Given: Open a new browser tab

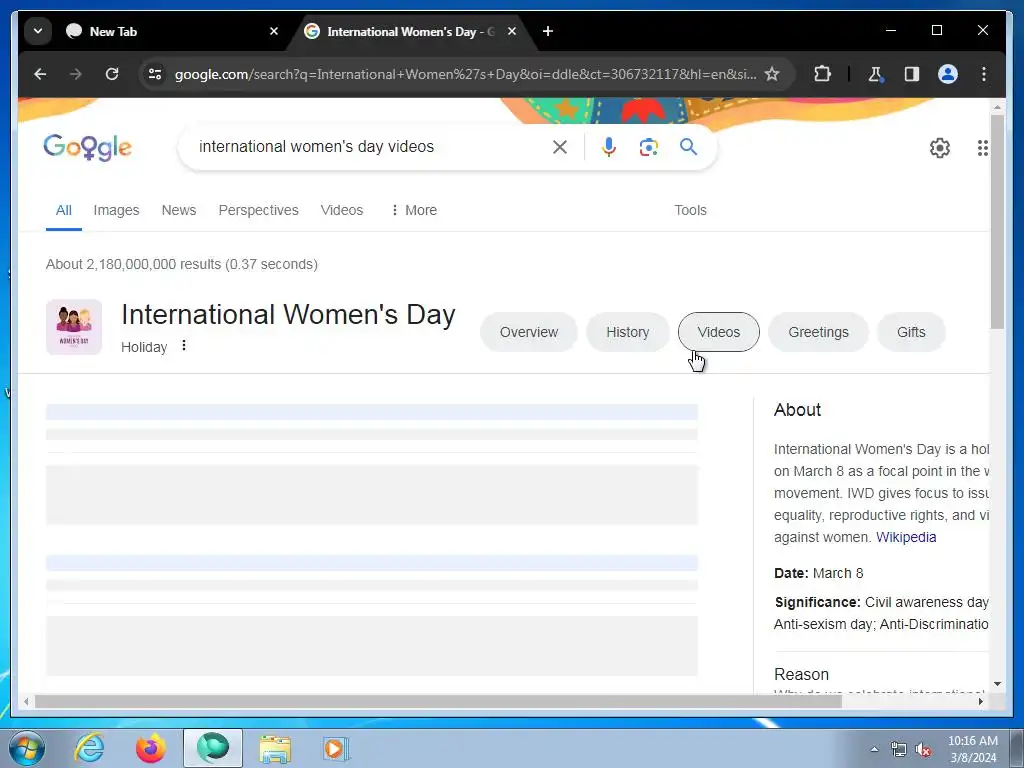Looking at the screenshot, I should (x=548, y=31).
